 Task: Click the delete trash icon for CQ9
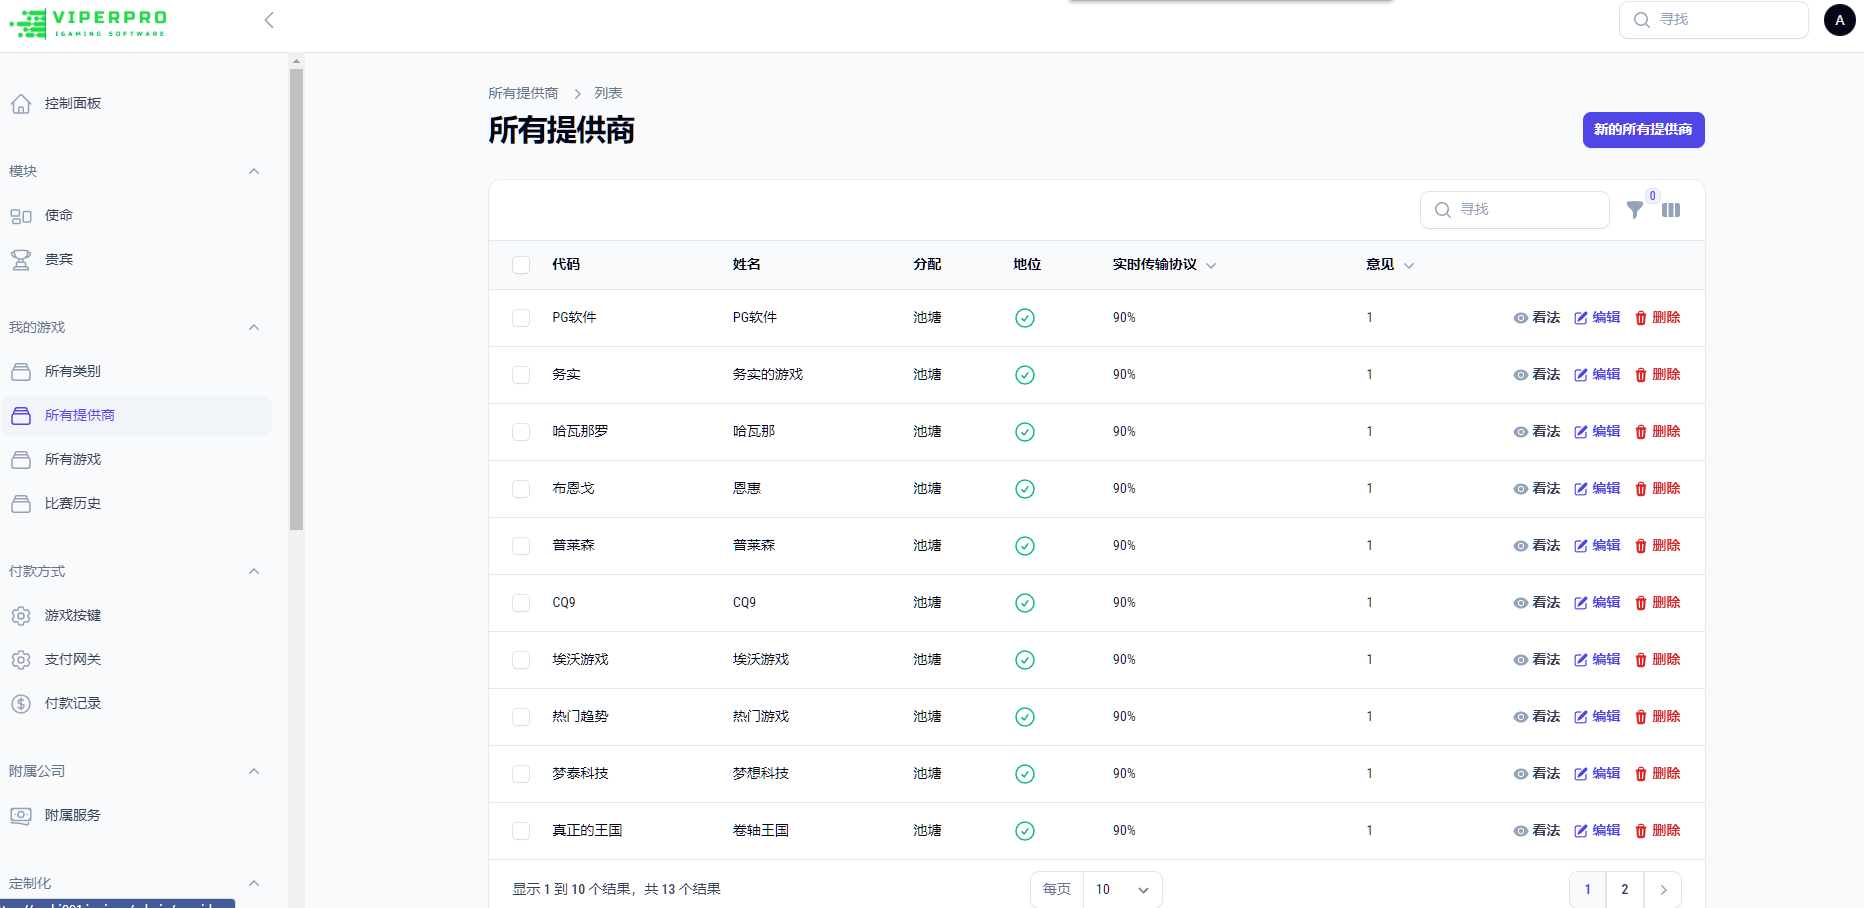tap(1640, 602)
